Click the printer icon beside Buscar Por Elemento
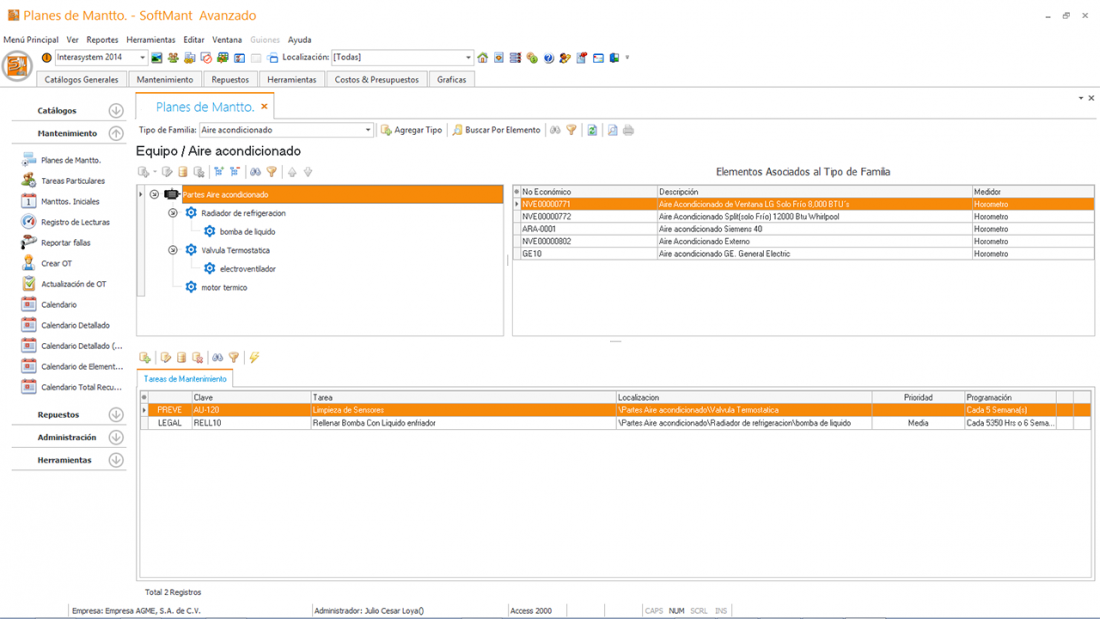The image size is (1100, 619). [628, 130]
